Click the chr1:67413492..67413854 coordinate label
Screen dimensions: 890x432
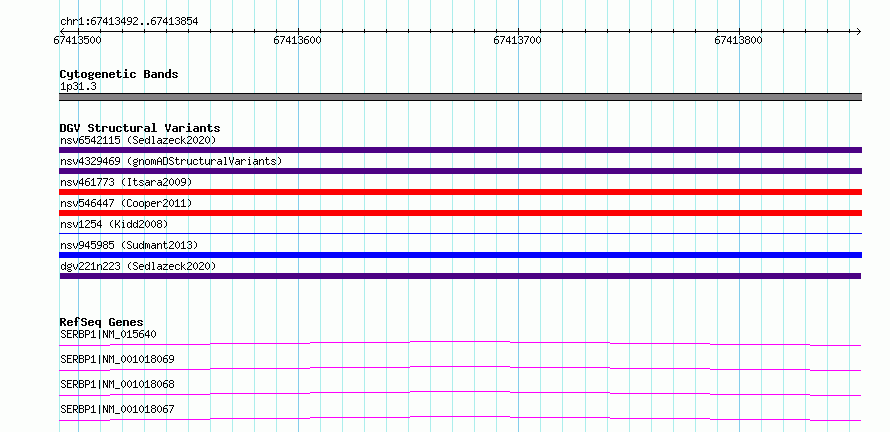129,22
